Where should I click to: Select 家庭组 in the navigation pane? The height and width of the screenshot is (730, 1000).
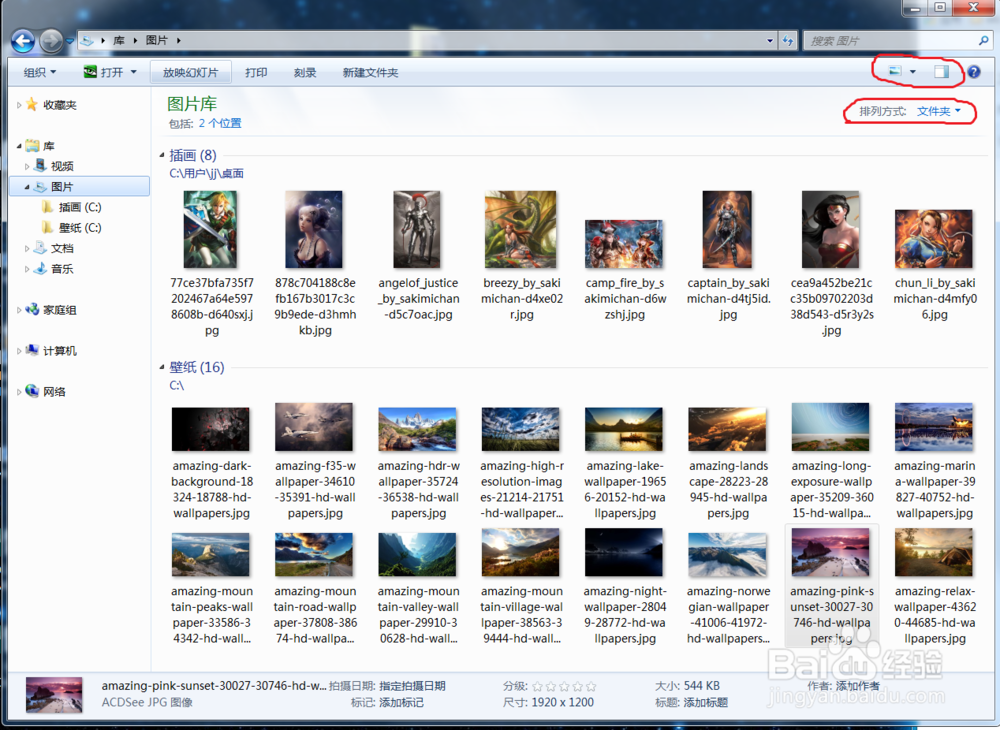pos(59,310)
